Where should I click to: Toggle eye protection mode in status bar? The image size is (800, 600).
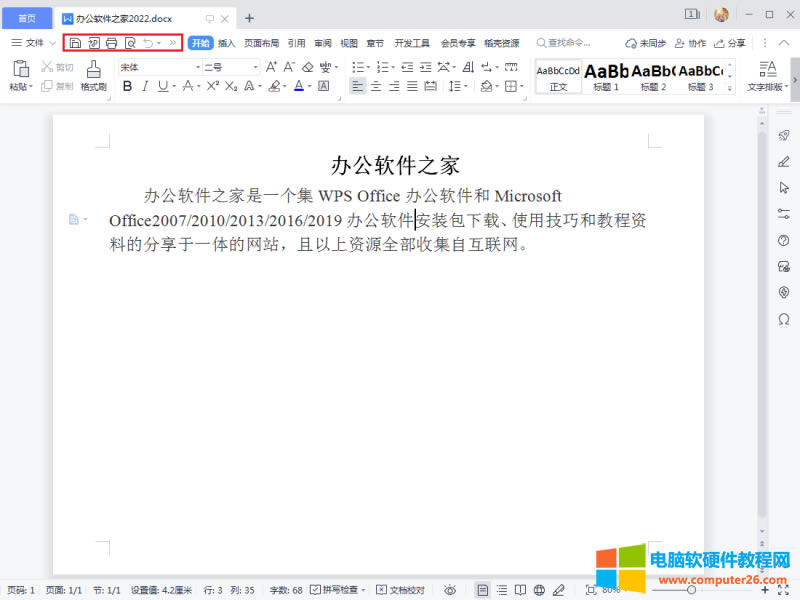point(450,590)
